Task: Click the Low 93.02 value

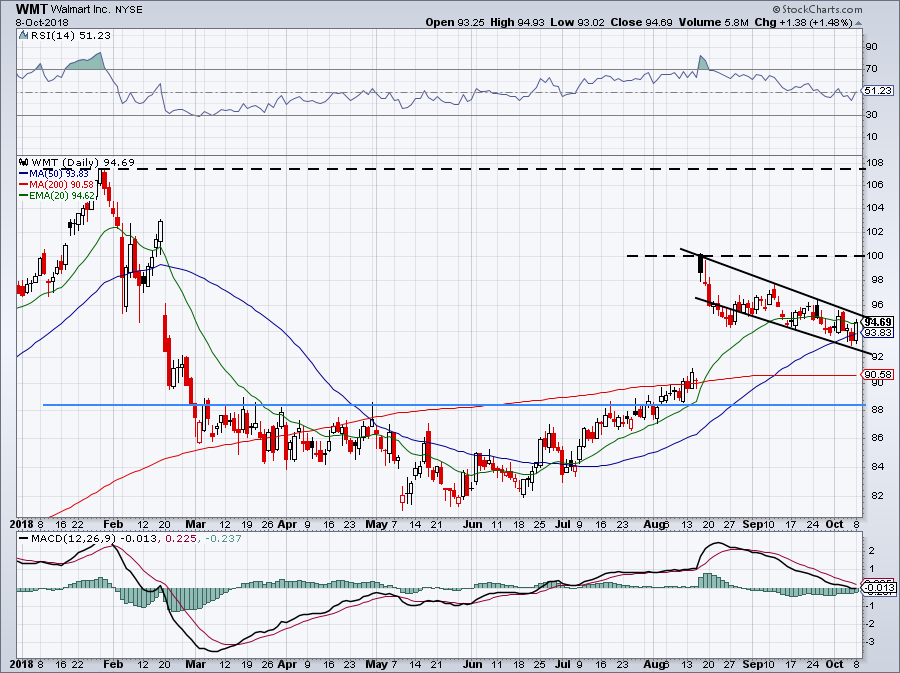Action: click(x=577, y=22)
